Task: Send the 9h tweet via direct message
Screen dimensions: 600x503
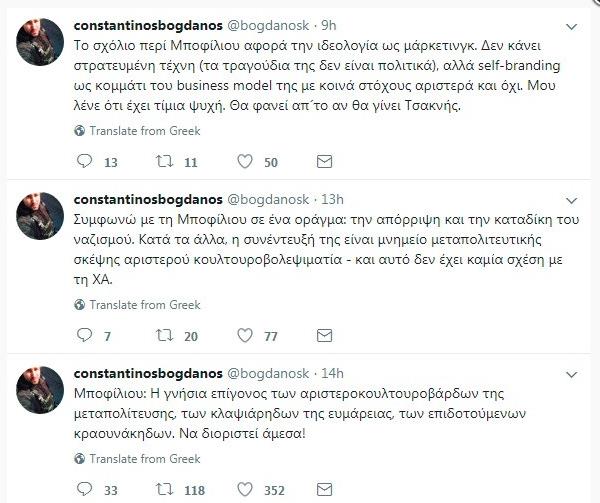Action: [324, 162]
